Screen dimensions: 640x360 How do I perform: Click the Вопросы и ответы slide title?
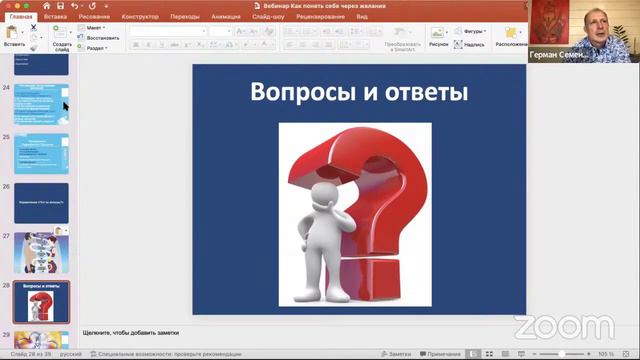click(359, 91)
